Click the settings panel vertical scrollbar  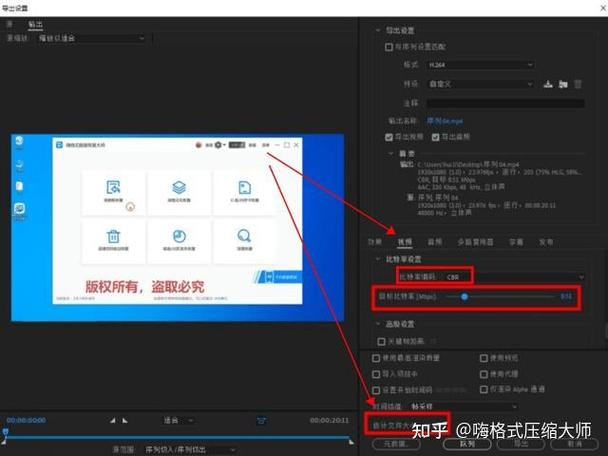coord(606,332)
